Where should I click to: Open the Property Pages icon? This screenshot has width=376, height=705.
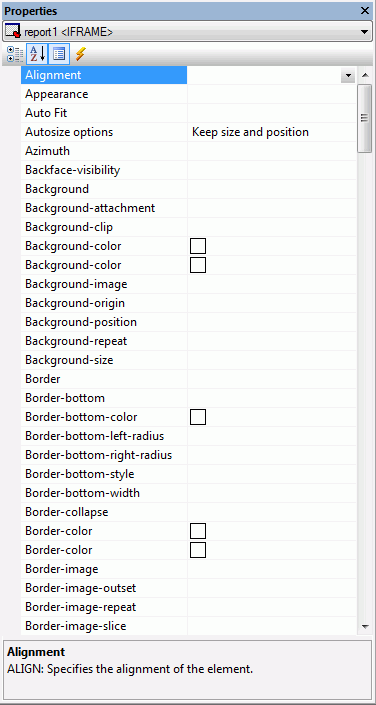click(x=59, y=54)
